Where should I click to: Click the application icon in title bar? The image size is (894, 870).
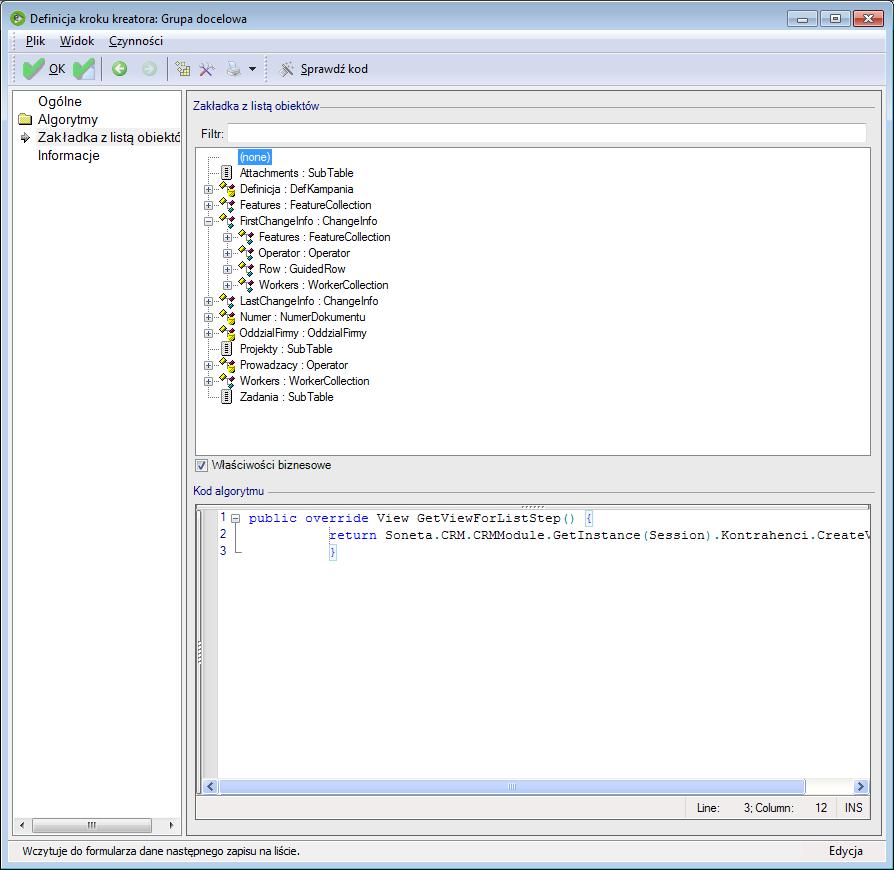tap(18, 19)
